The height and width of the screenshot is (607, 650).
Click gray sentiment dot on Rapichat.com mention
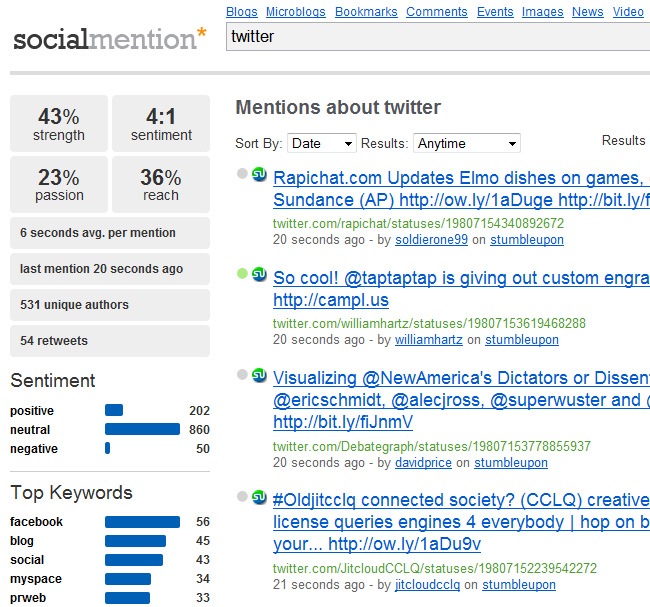tap(242, 174)
